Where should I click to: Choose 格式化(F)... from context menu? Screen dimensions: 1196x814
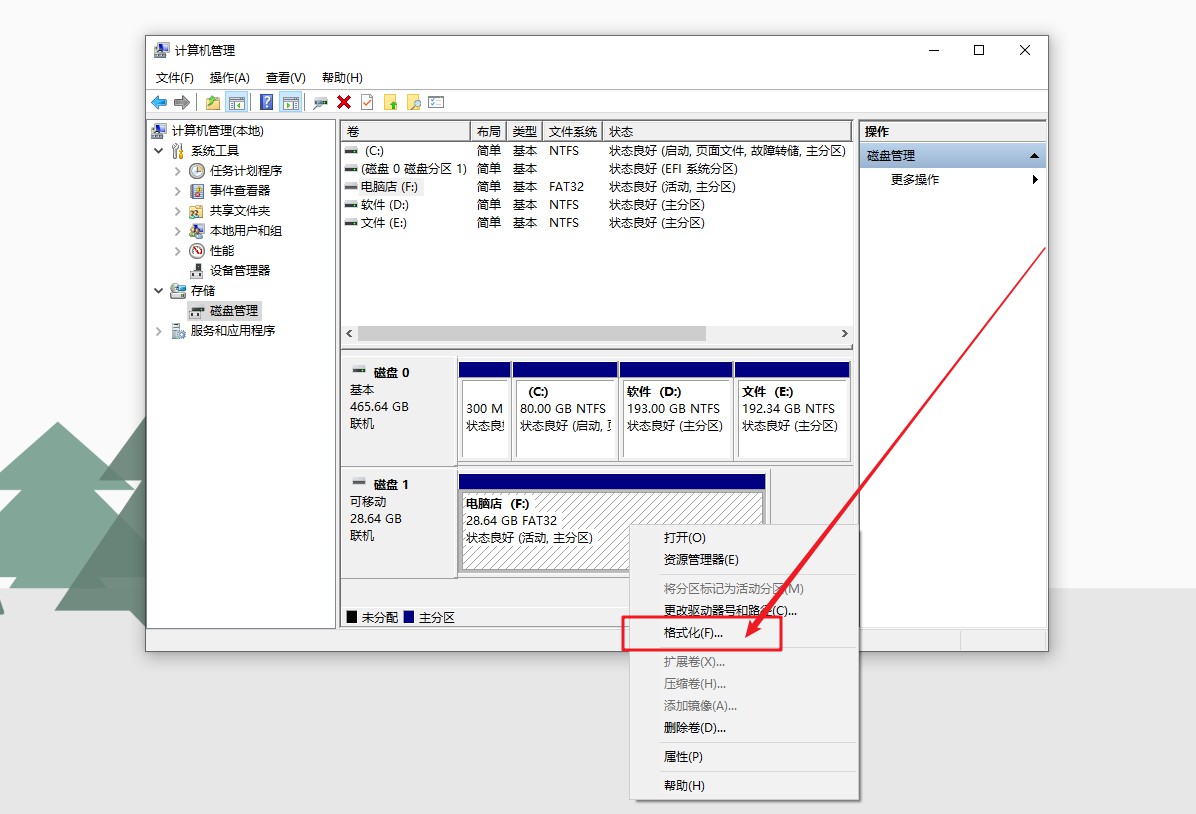[693, 633]
